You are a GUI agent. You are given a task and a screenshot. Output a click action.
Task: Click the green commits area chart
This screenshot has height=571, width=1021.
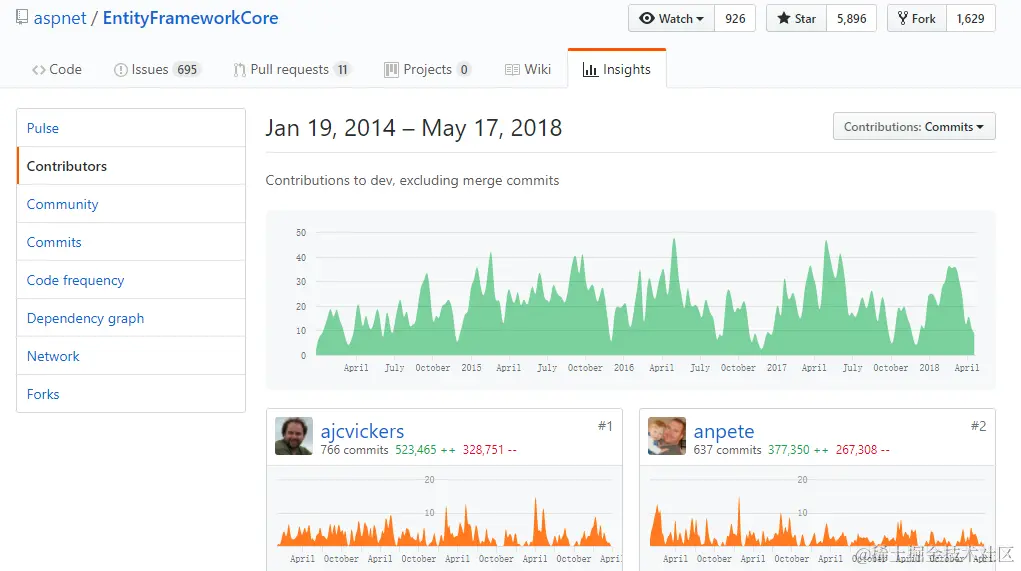tap(645, 298)
